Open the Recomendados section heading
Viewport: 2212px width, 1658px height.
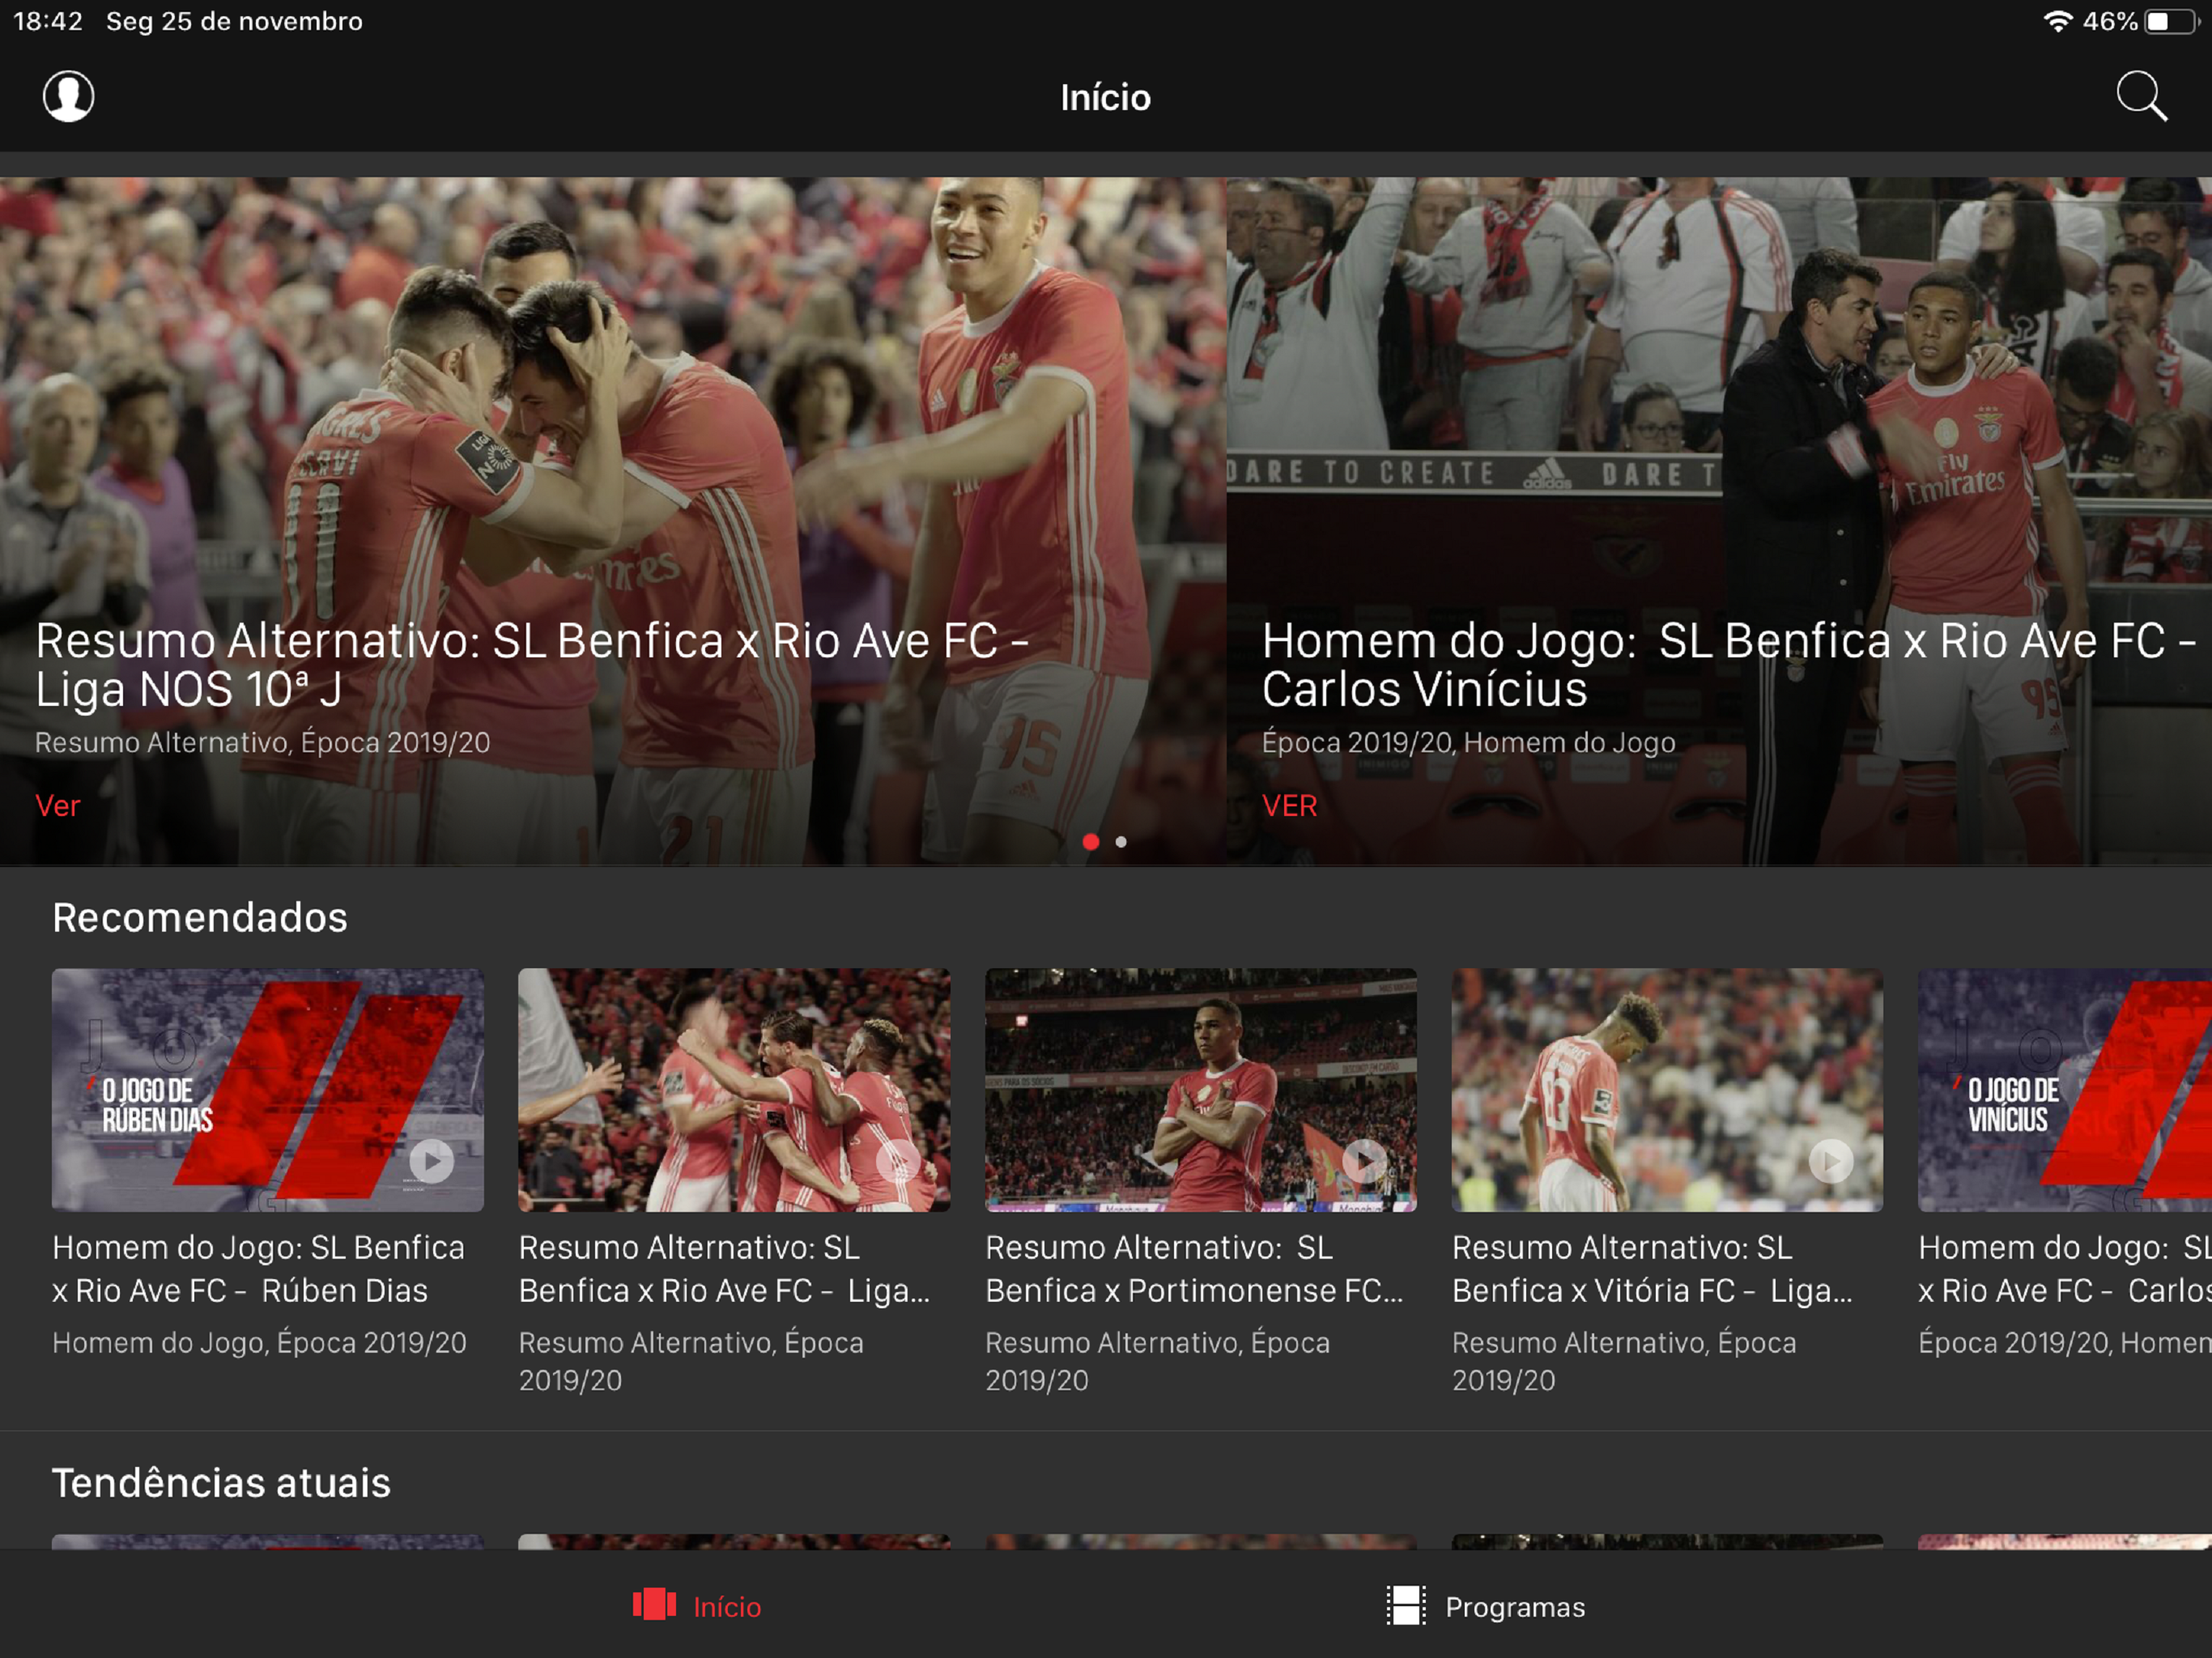[200, 917]
